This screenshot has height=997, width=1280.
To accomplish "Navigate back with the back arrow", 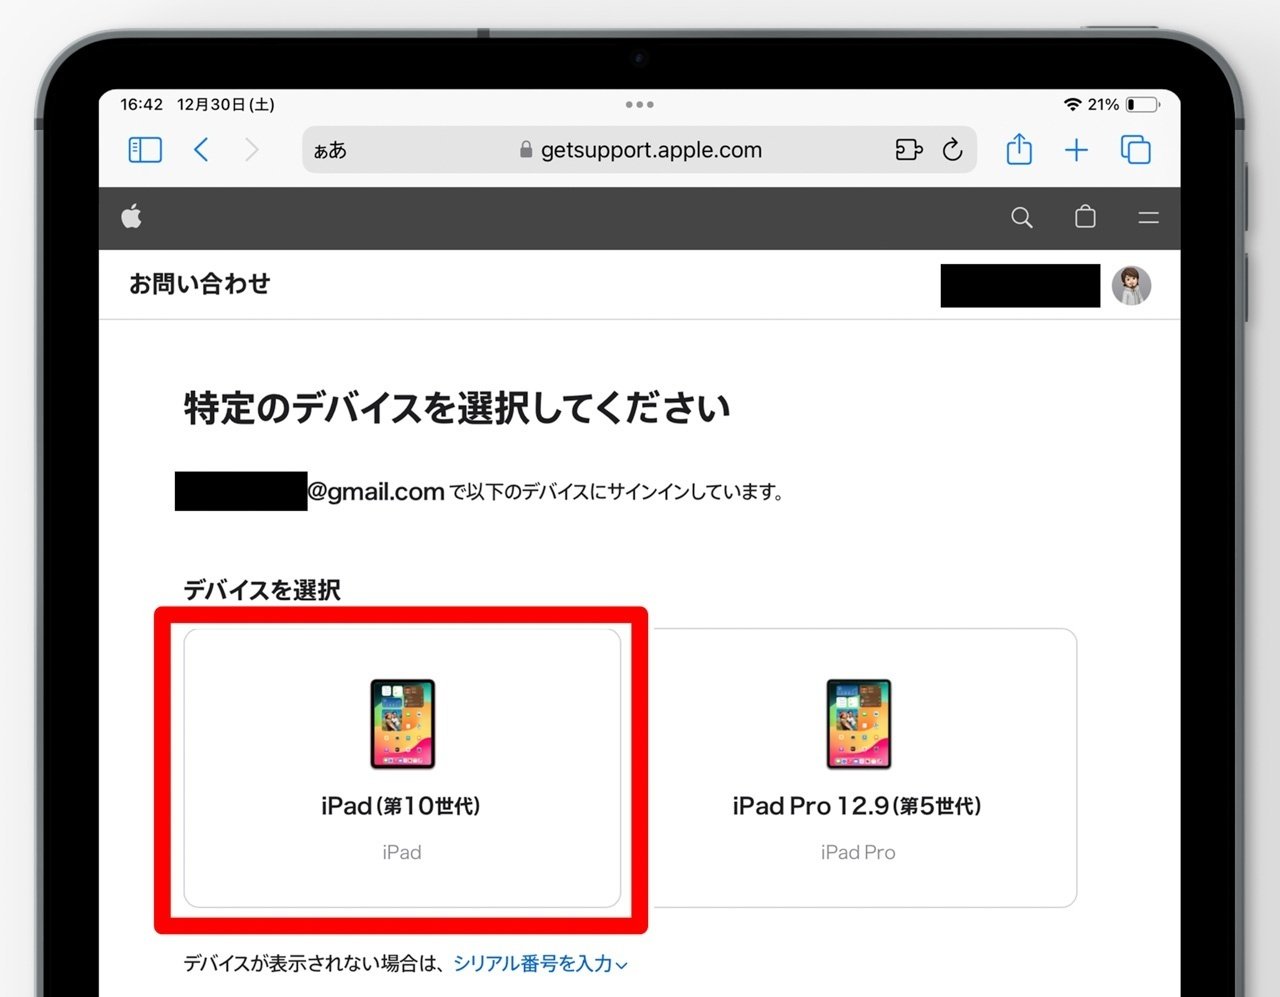I will 201,150.
